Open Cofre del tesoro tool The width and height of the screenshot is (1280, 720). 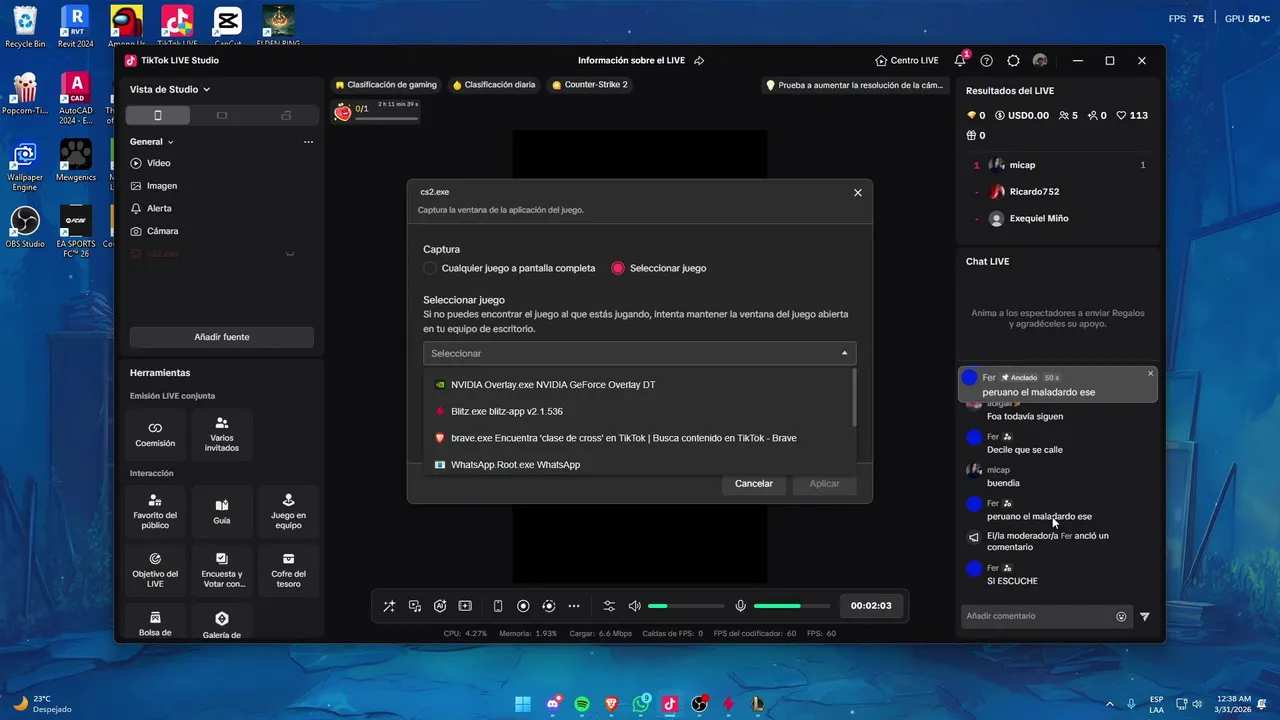coord(288,570)
